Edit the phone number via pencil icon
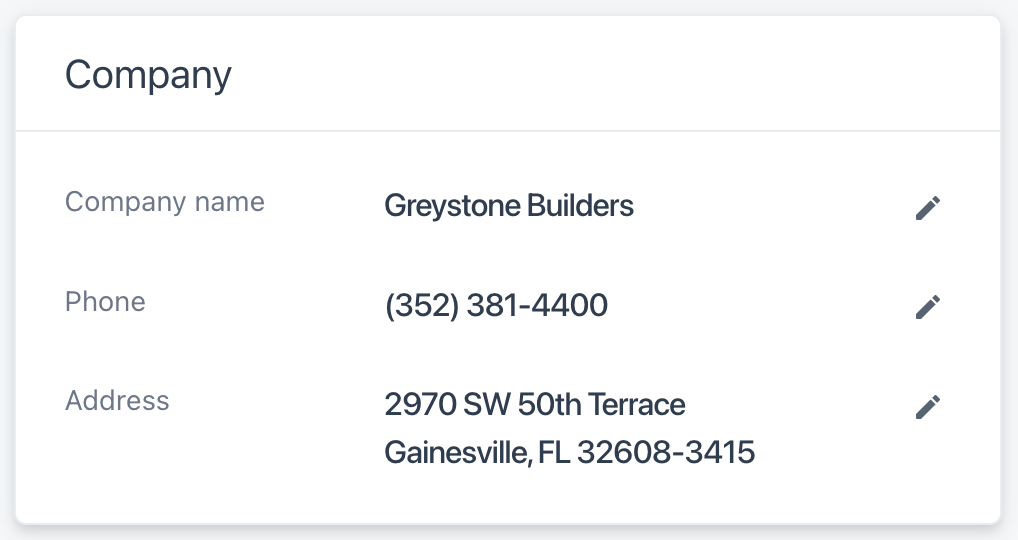The image size is (1018, 540). coord(928,307)
